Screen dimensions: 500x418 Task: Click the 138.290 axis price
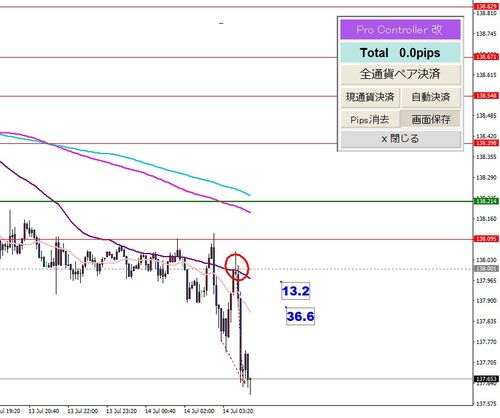(486, 178)
